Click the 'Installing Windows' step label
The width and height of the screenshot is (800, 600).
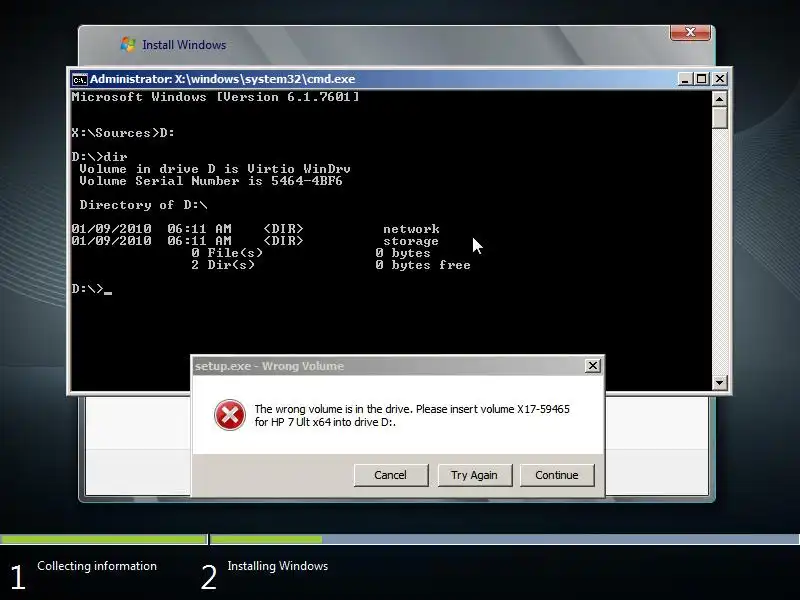[278, 566]
